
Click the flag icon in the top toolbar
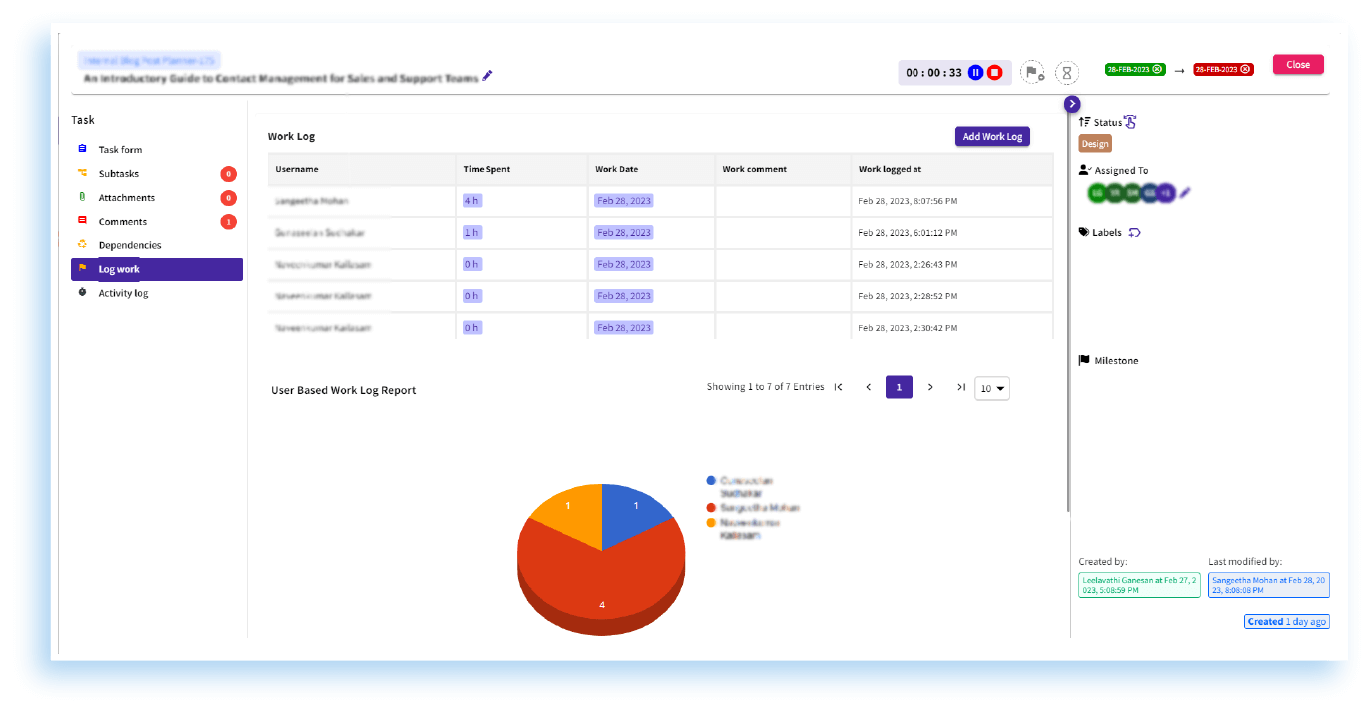click(1032, 72)
